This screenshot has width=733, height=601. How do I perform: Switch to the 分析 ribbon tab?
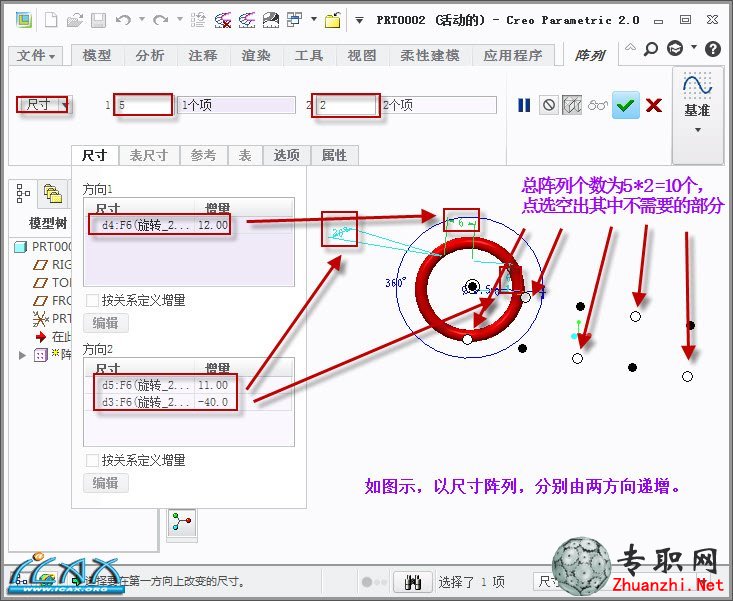pos(150,56)
